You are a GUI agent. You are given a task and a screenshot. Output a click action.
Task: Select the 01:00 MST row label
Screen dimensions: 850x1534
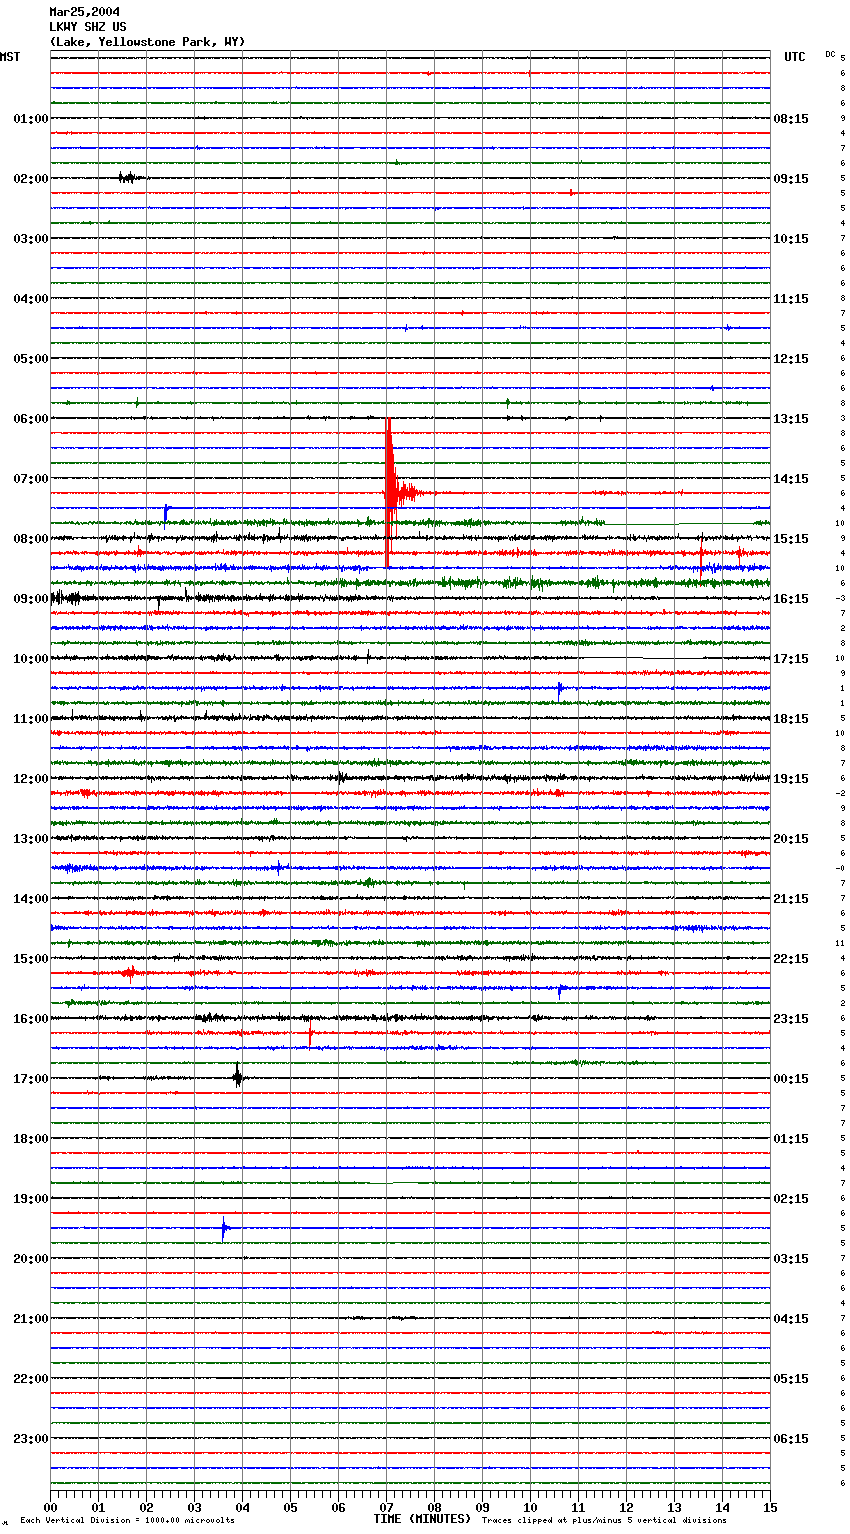click(31, 119)
